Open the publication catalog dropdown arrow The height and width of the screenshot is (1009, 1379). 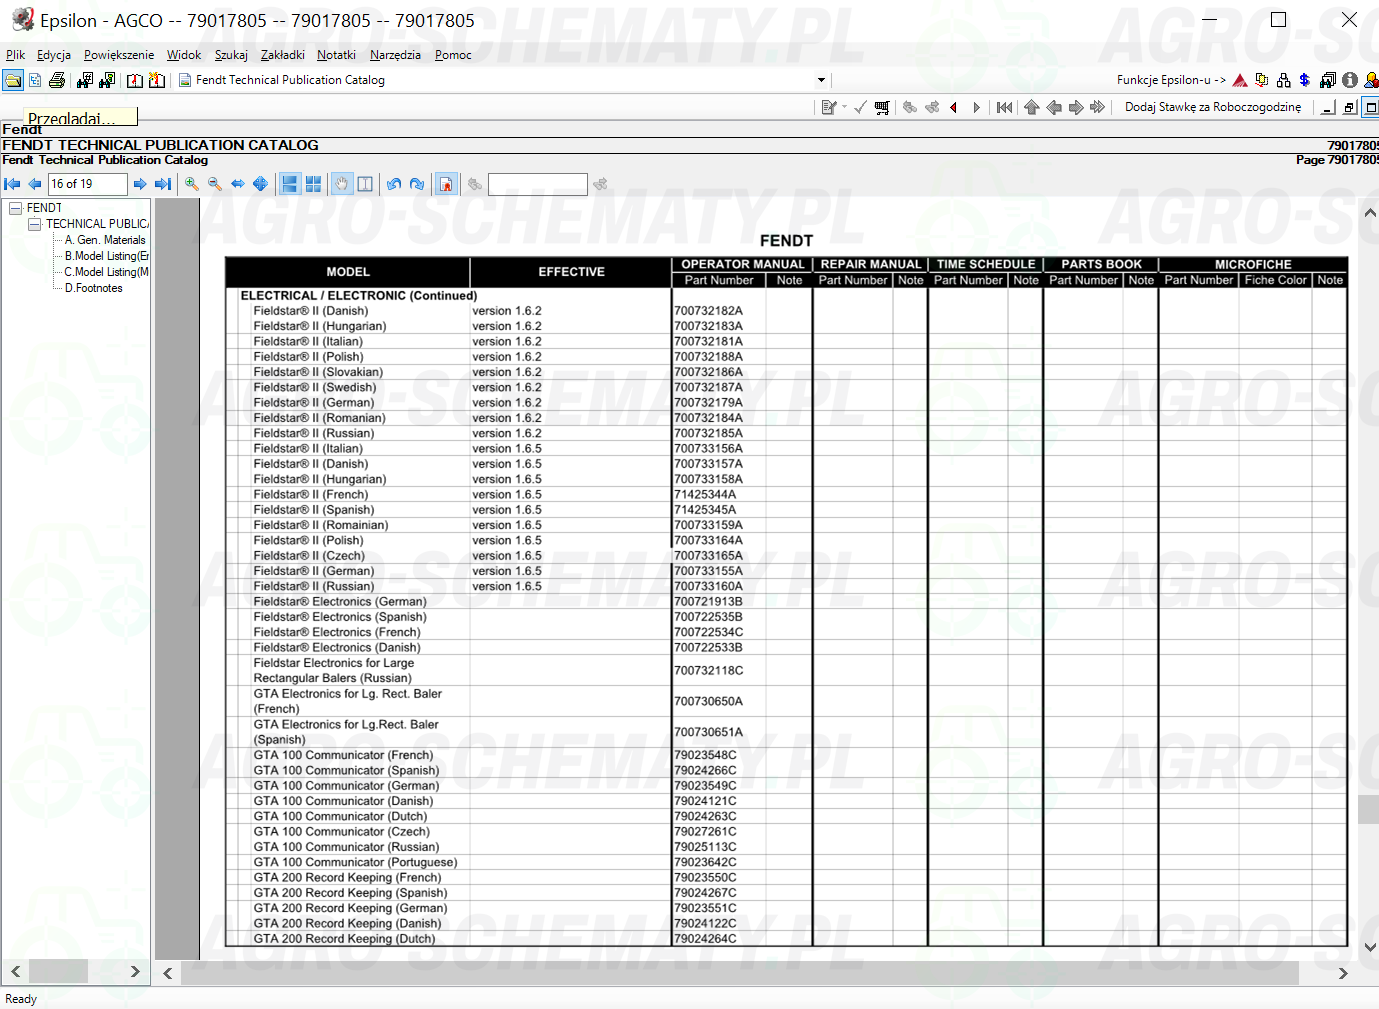821,80
